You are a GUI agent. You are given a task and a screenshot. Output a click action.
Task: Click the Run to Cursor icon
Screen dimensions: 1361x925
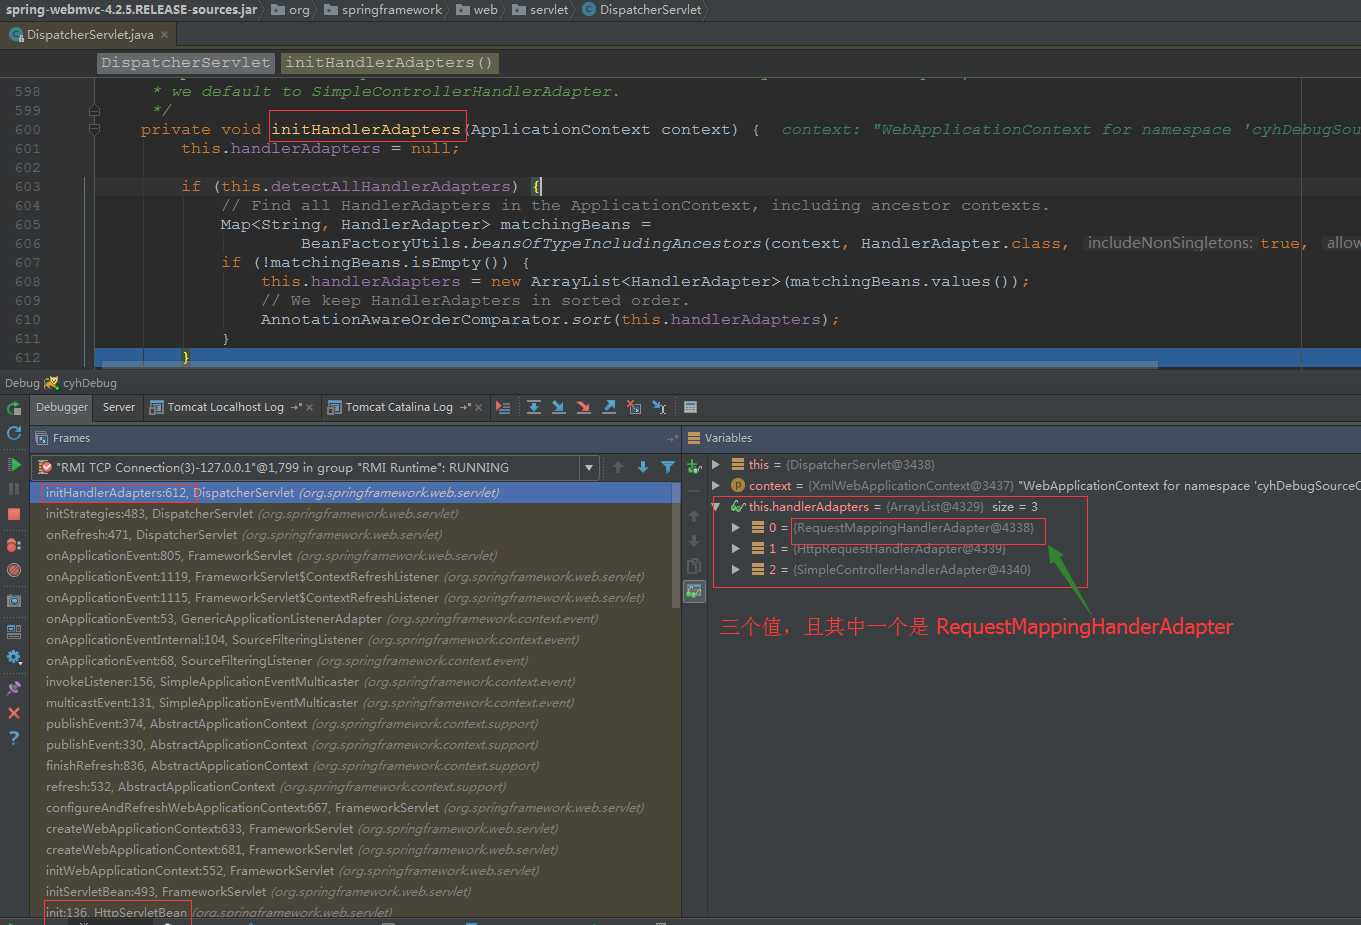click(x=659, y=407)
